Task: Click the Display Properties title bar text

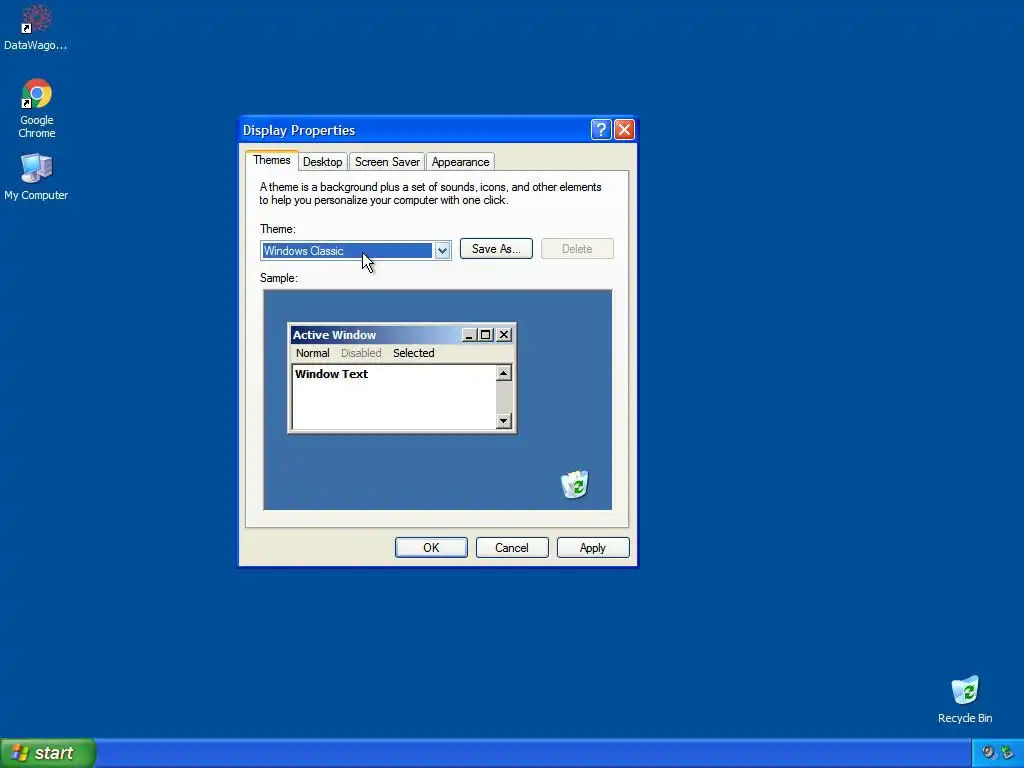Action: (299, 130)
